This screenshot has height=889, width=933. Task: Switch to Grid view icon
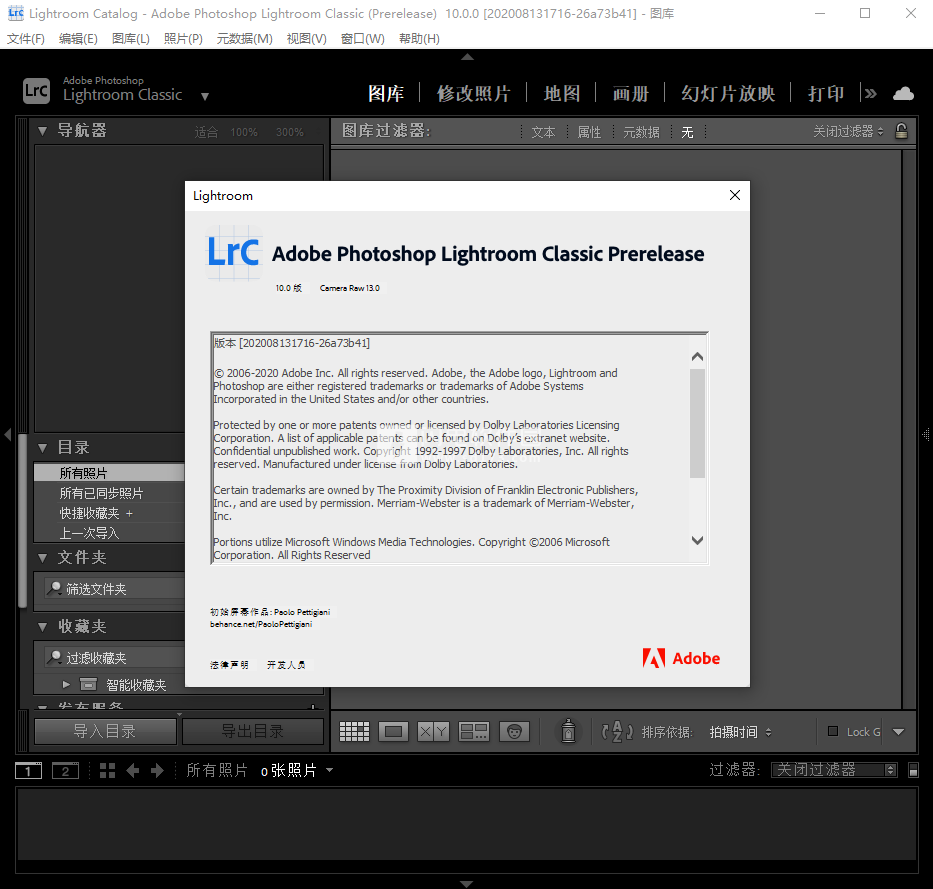click(x=354, y=731)
